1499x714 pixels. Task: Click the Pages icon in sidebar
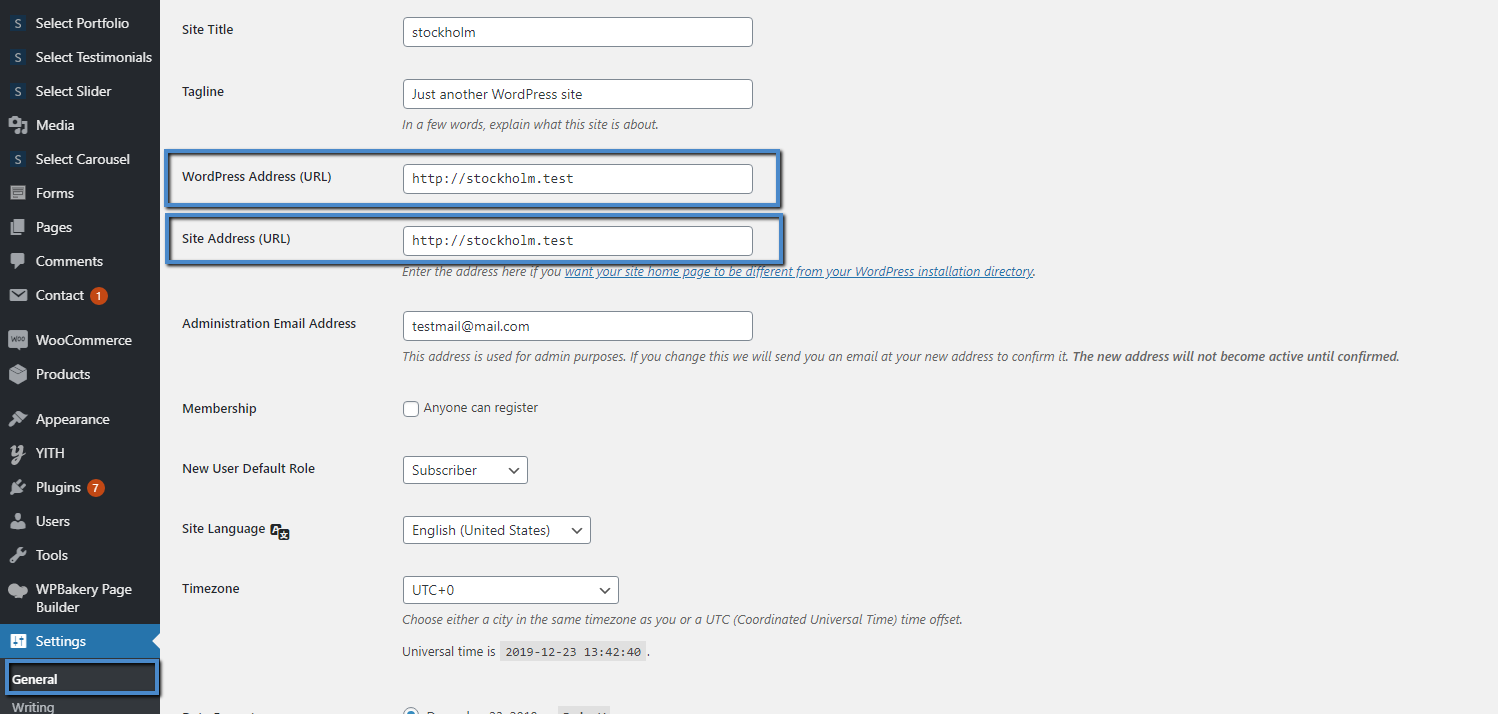coord(17,227)
